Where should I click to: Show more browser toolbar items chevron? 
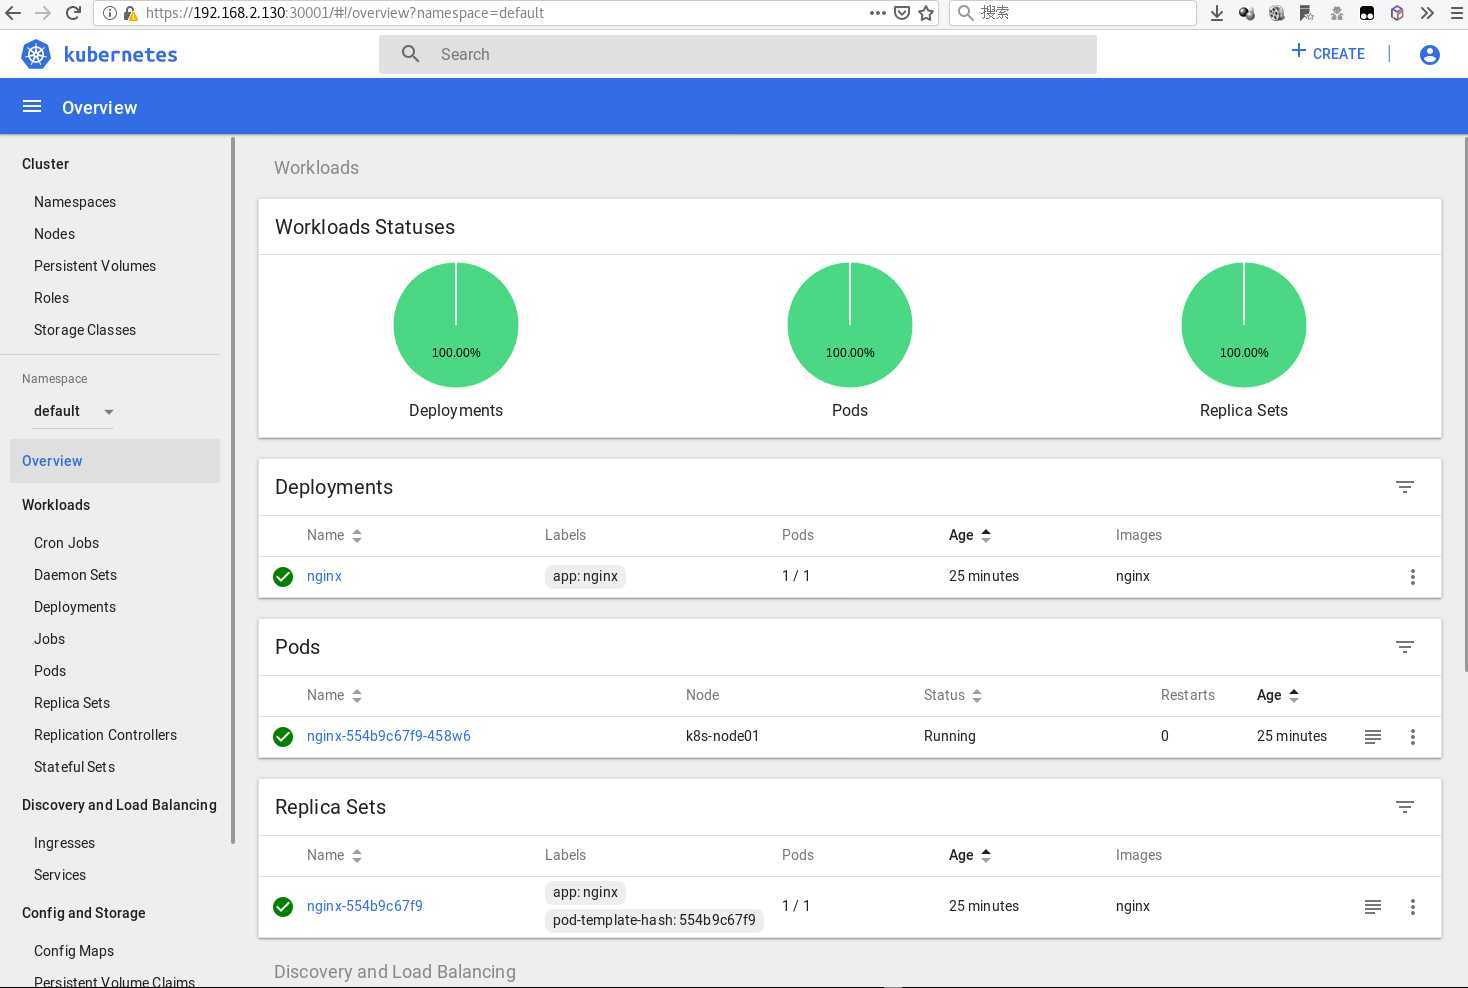pyautogui.click(x=1427, y=13)
